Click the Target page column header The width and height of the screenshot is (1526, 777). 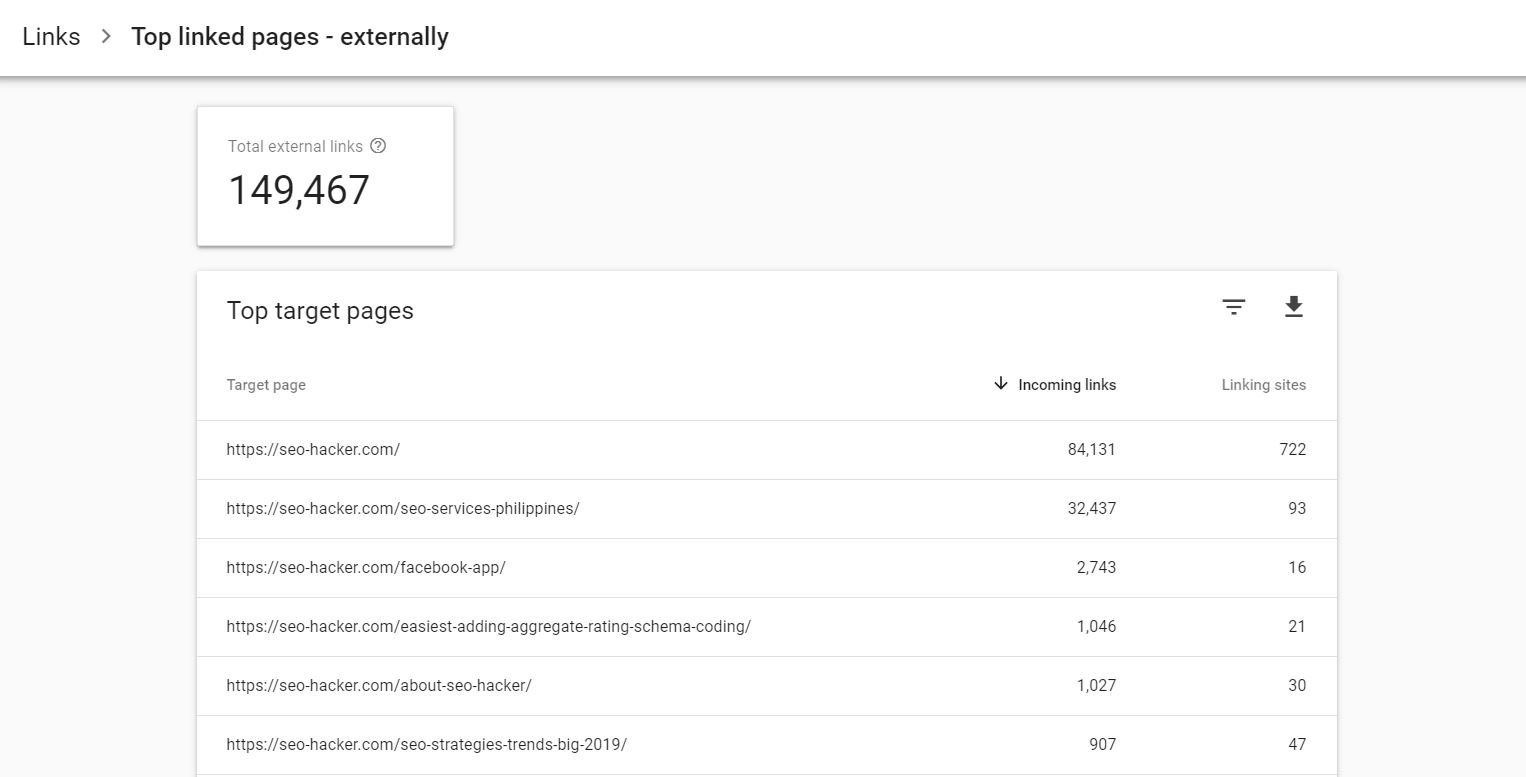(266, 385)
